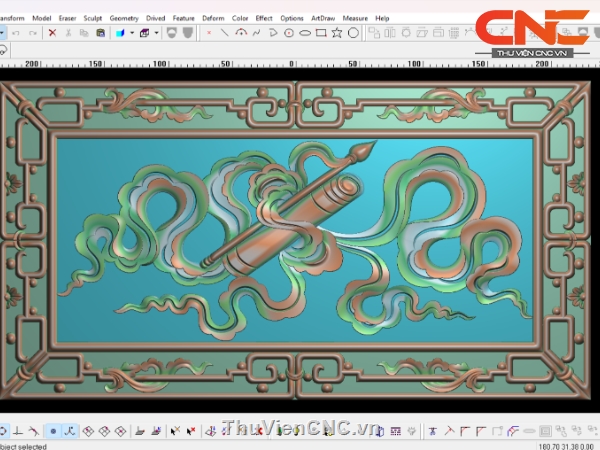Image resolution: width=600 pixels, height=450 pixels.
Task: Click the Copy icon in toolbar
Action: point(84,33)
